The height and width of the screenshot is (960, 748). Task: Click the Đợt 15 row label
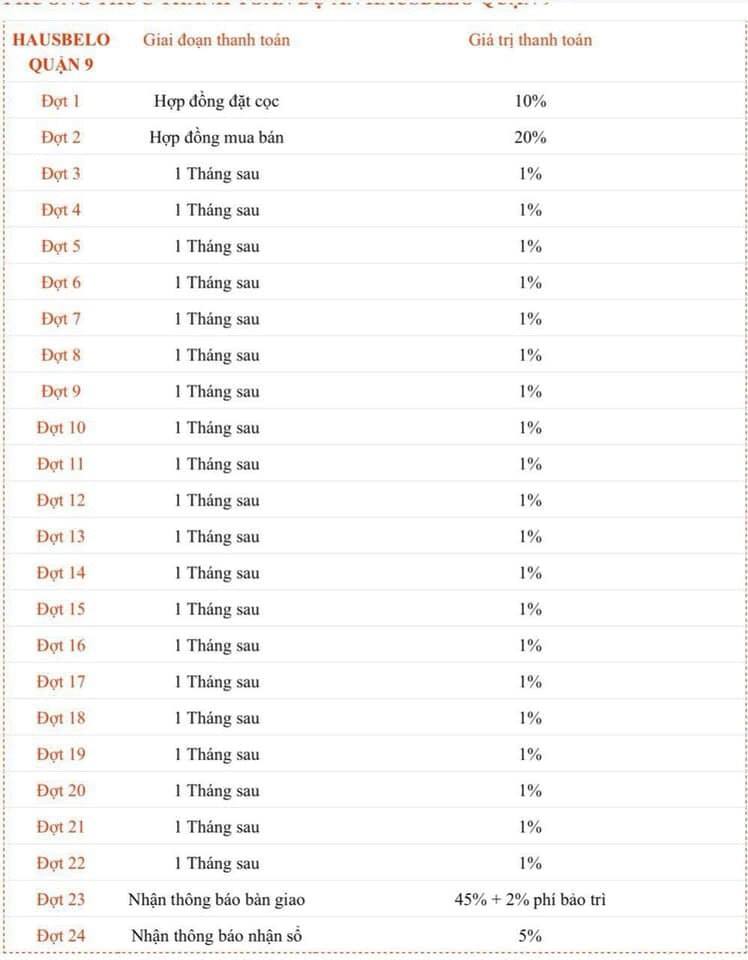click(61, 609)
